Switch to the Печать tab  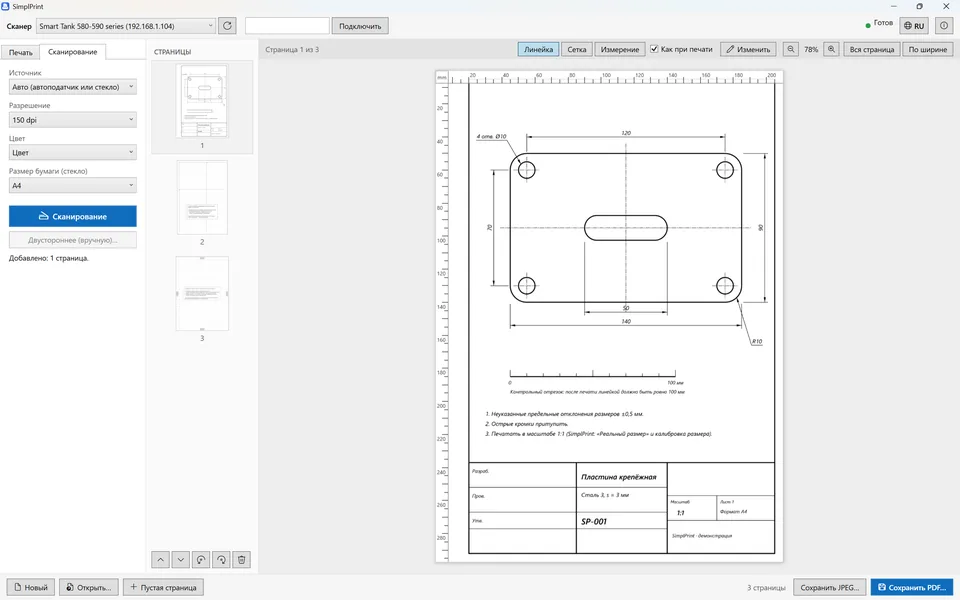20,52
